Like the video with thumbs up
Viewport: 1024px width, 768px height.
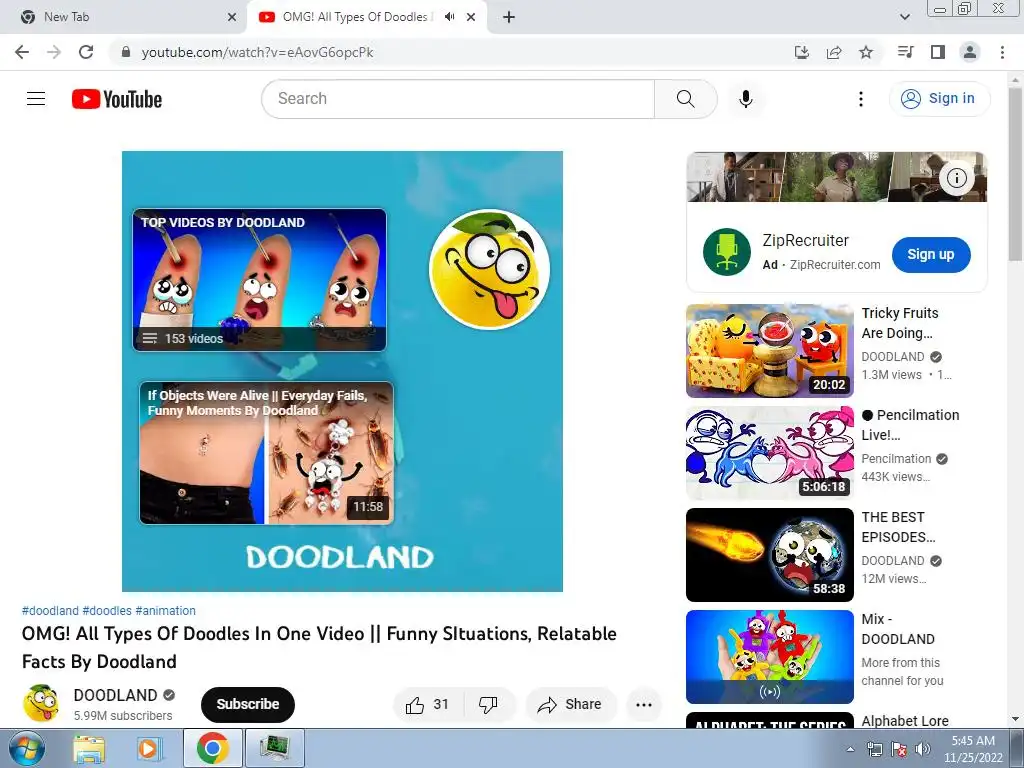click(x=428, y=705)
